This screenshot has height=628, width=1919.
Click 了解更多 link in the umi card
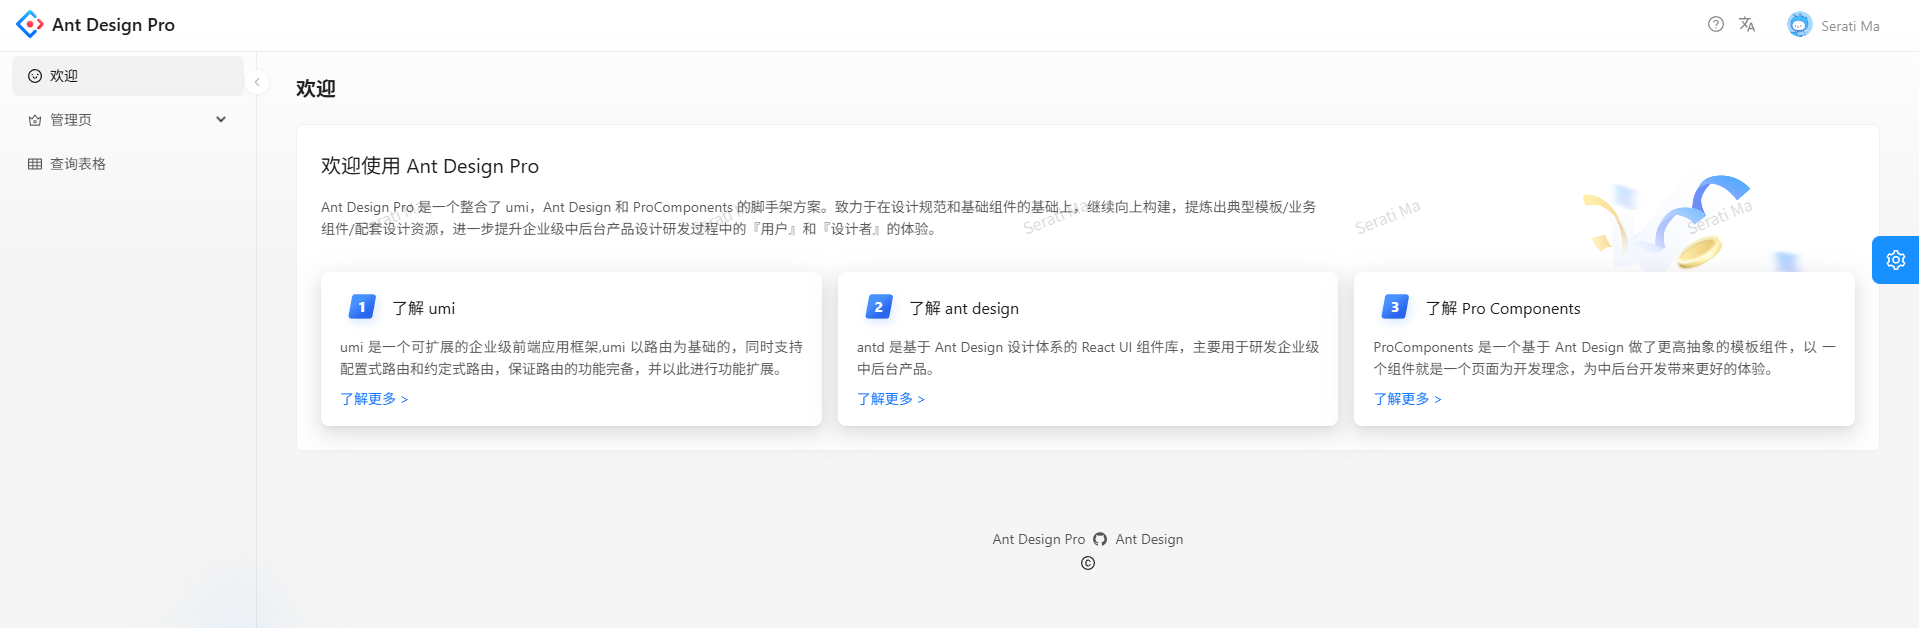tap(374, 399)
